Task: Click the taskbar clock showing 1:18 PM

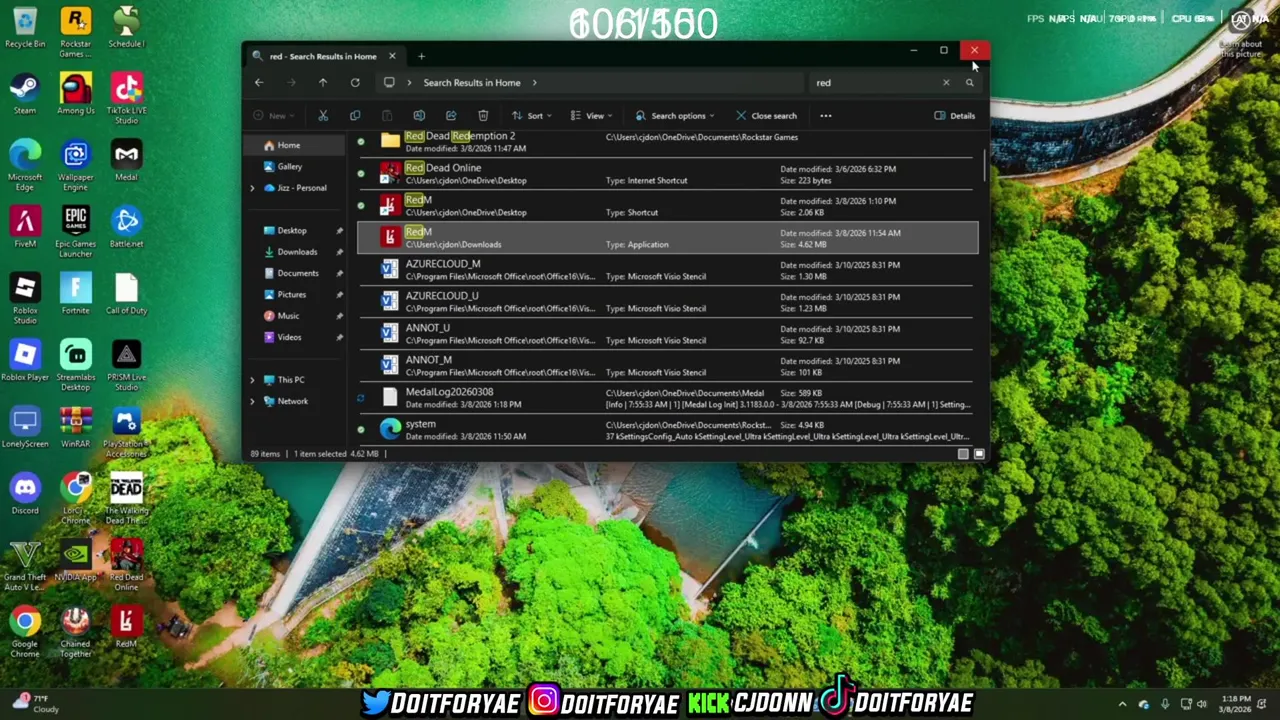Action: click(x=1235, y=704)
